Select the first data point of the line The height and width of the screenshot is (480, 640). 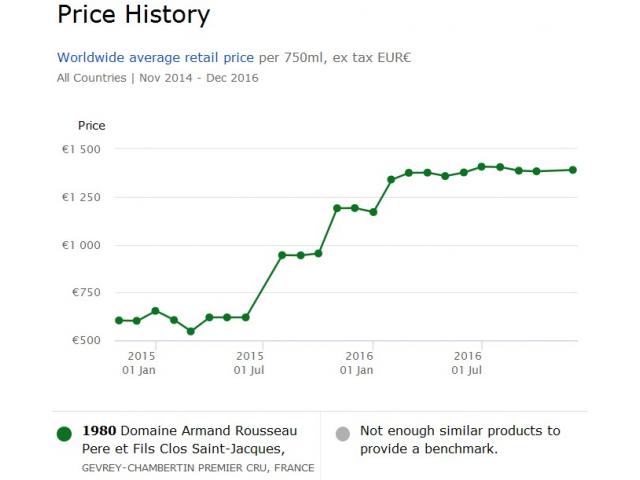tap(119, 320)
